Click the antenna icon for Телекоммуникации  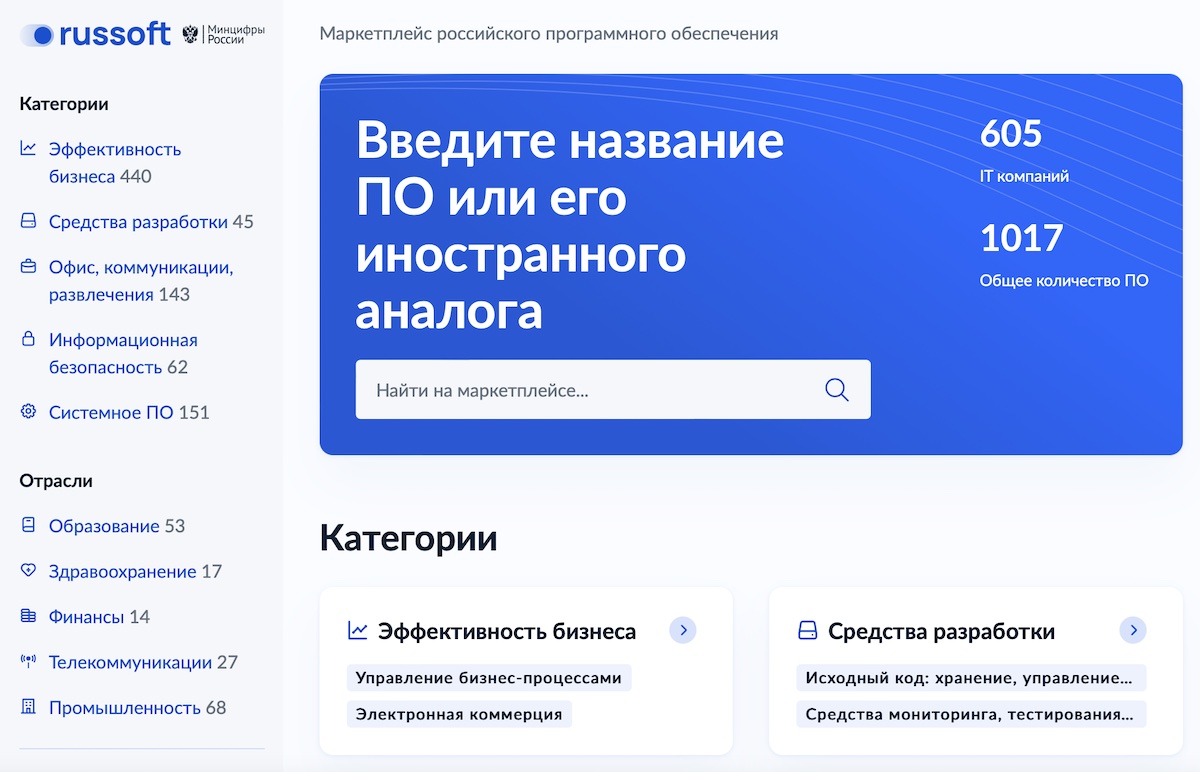click(27, 661)
